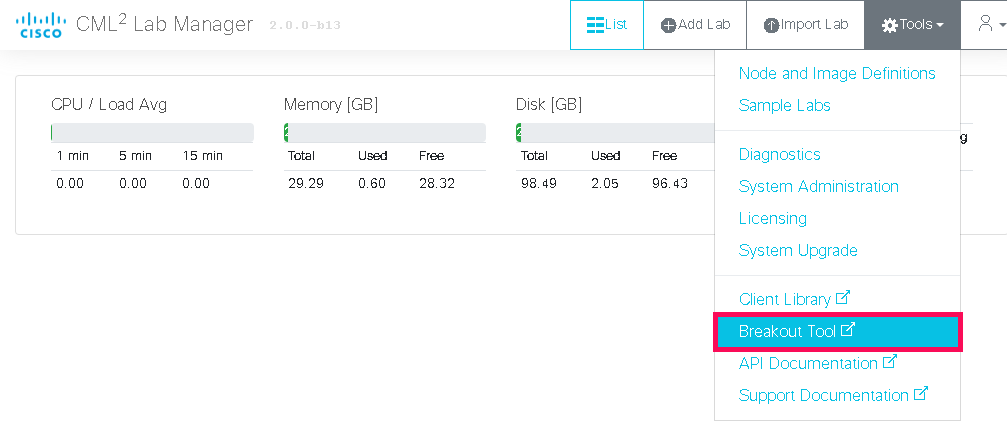This screenshot has height=434, width=1007.
Task: Click the Tools gear icon
Action: click(x=889, y=26)
